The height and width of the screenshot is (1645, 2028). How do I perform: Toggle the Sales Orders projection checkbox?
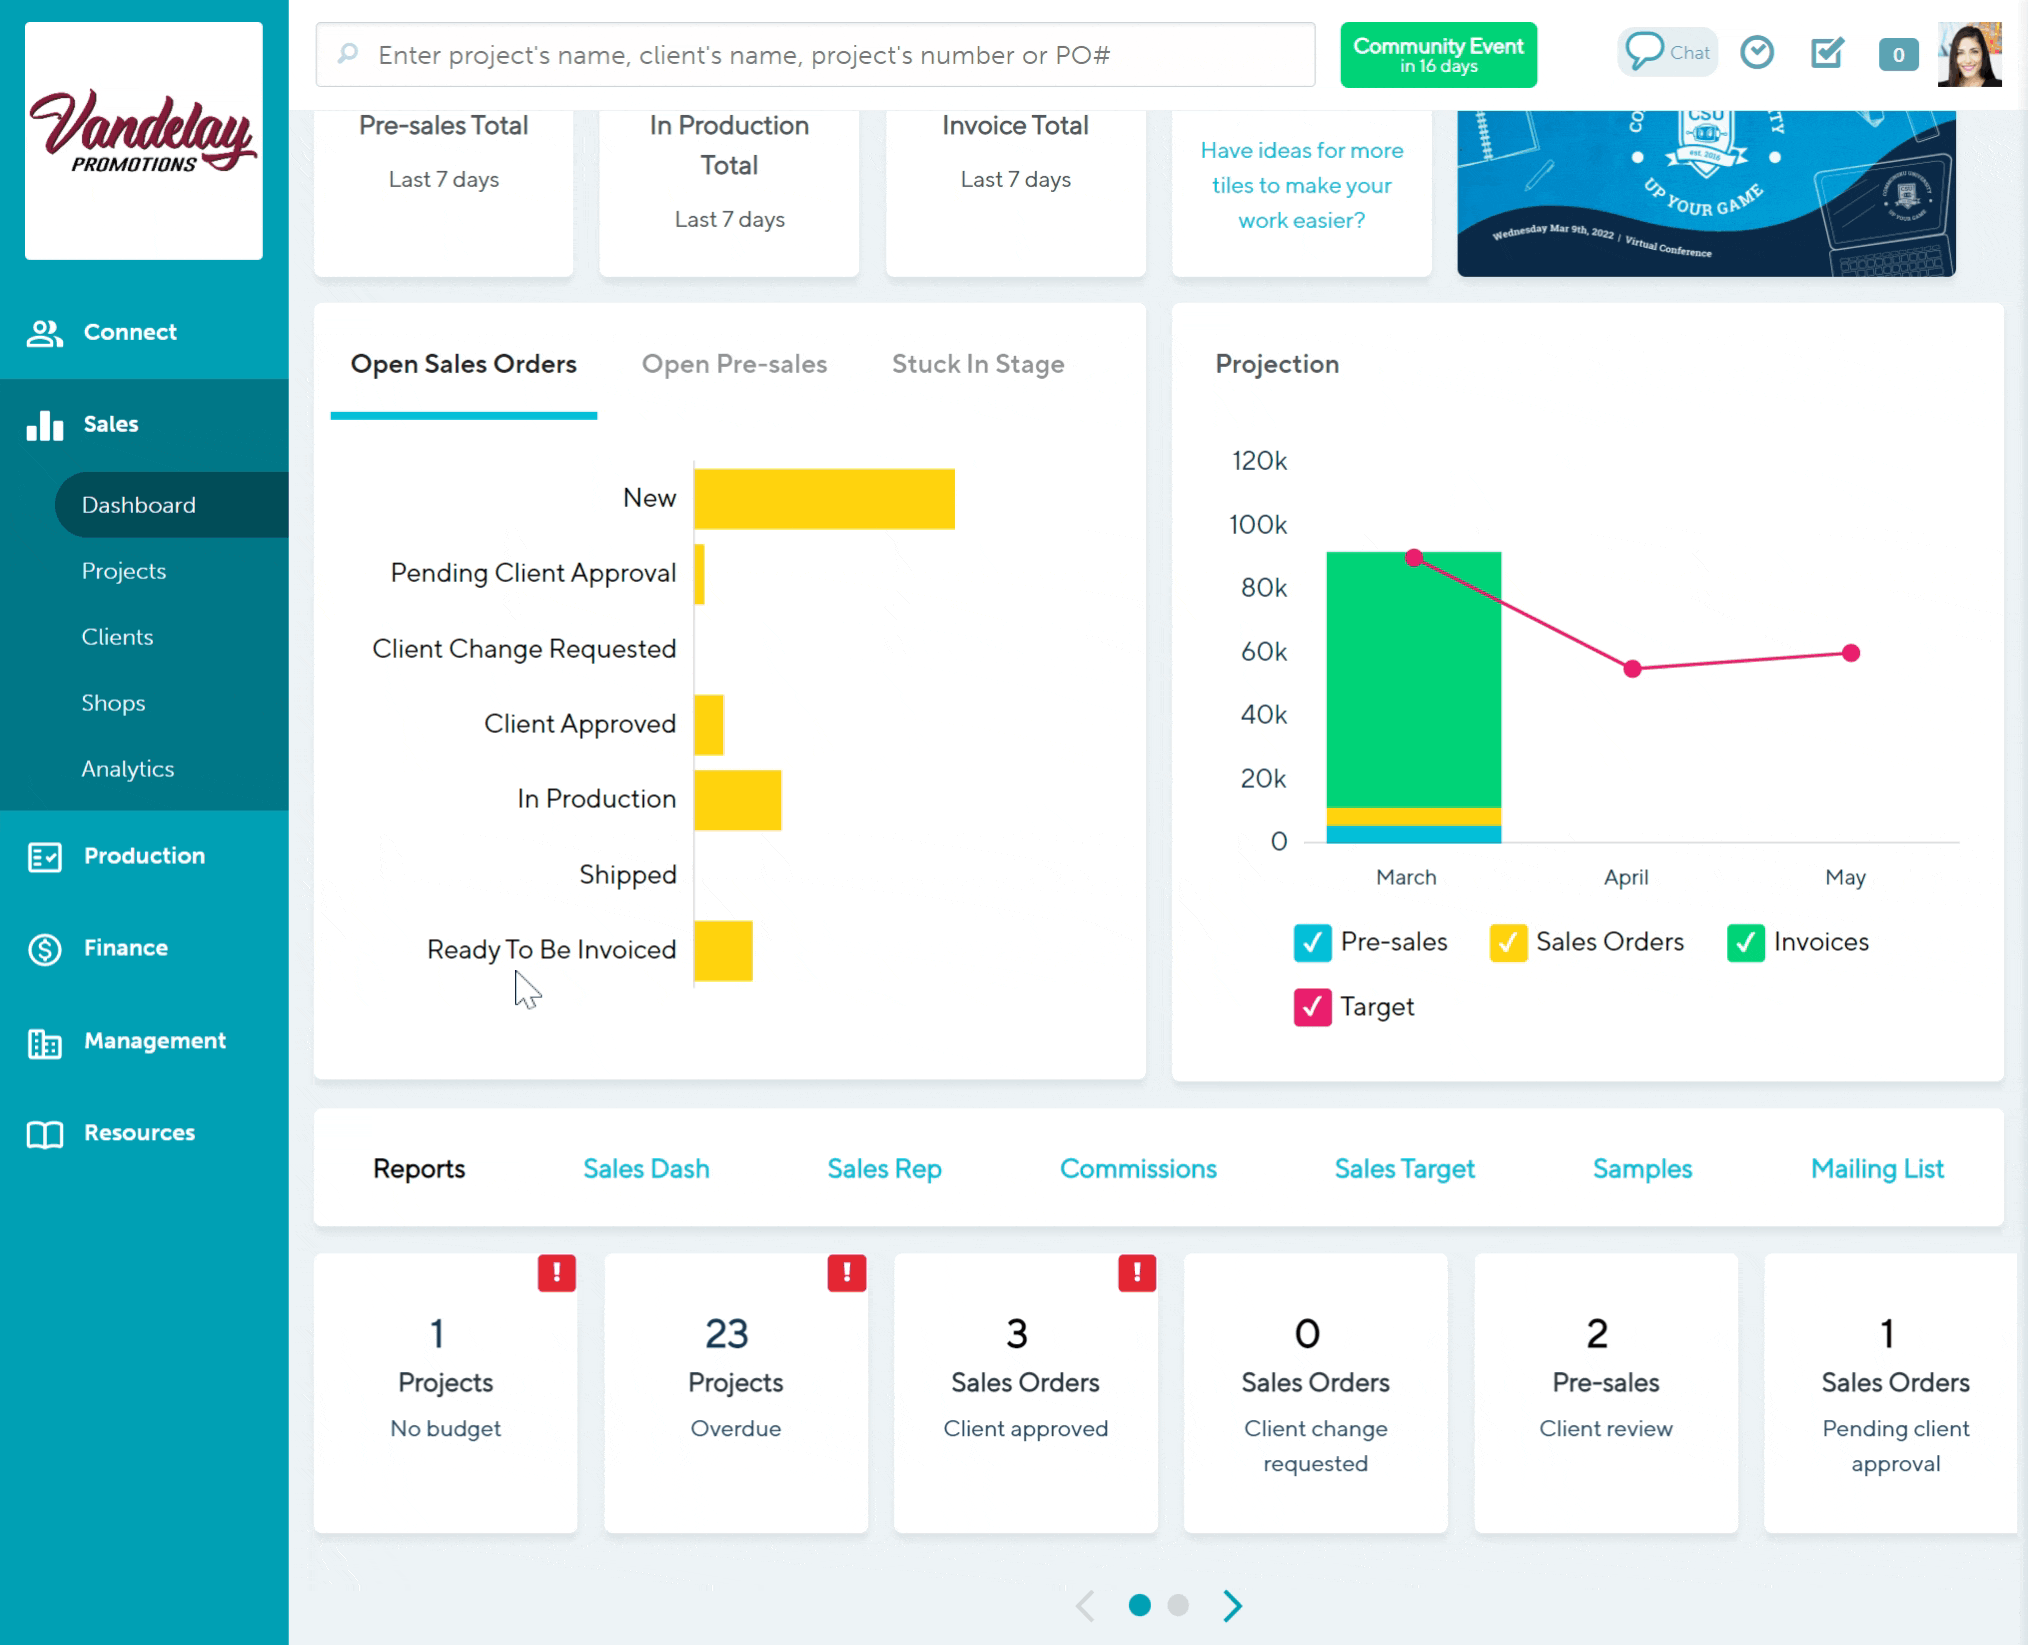[1507, 942]
